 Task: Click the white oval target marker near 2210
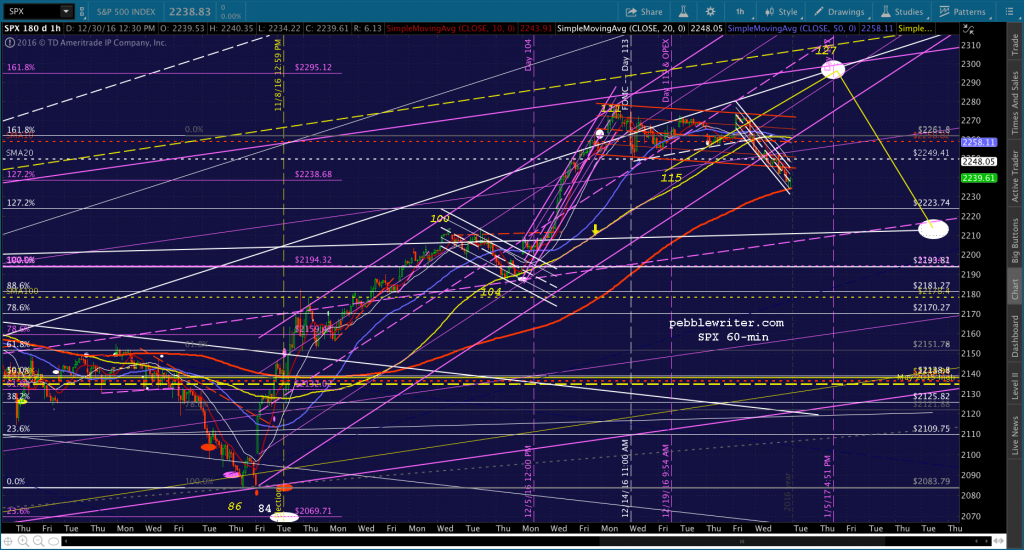point(933,229)
